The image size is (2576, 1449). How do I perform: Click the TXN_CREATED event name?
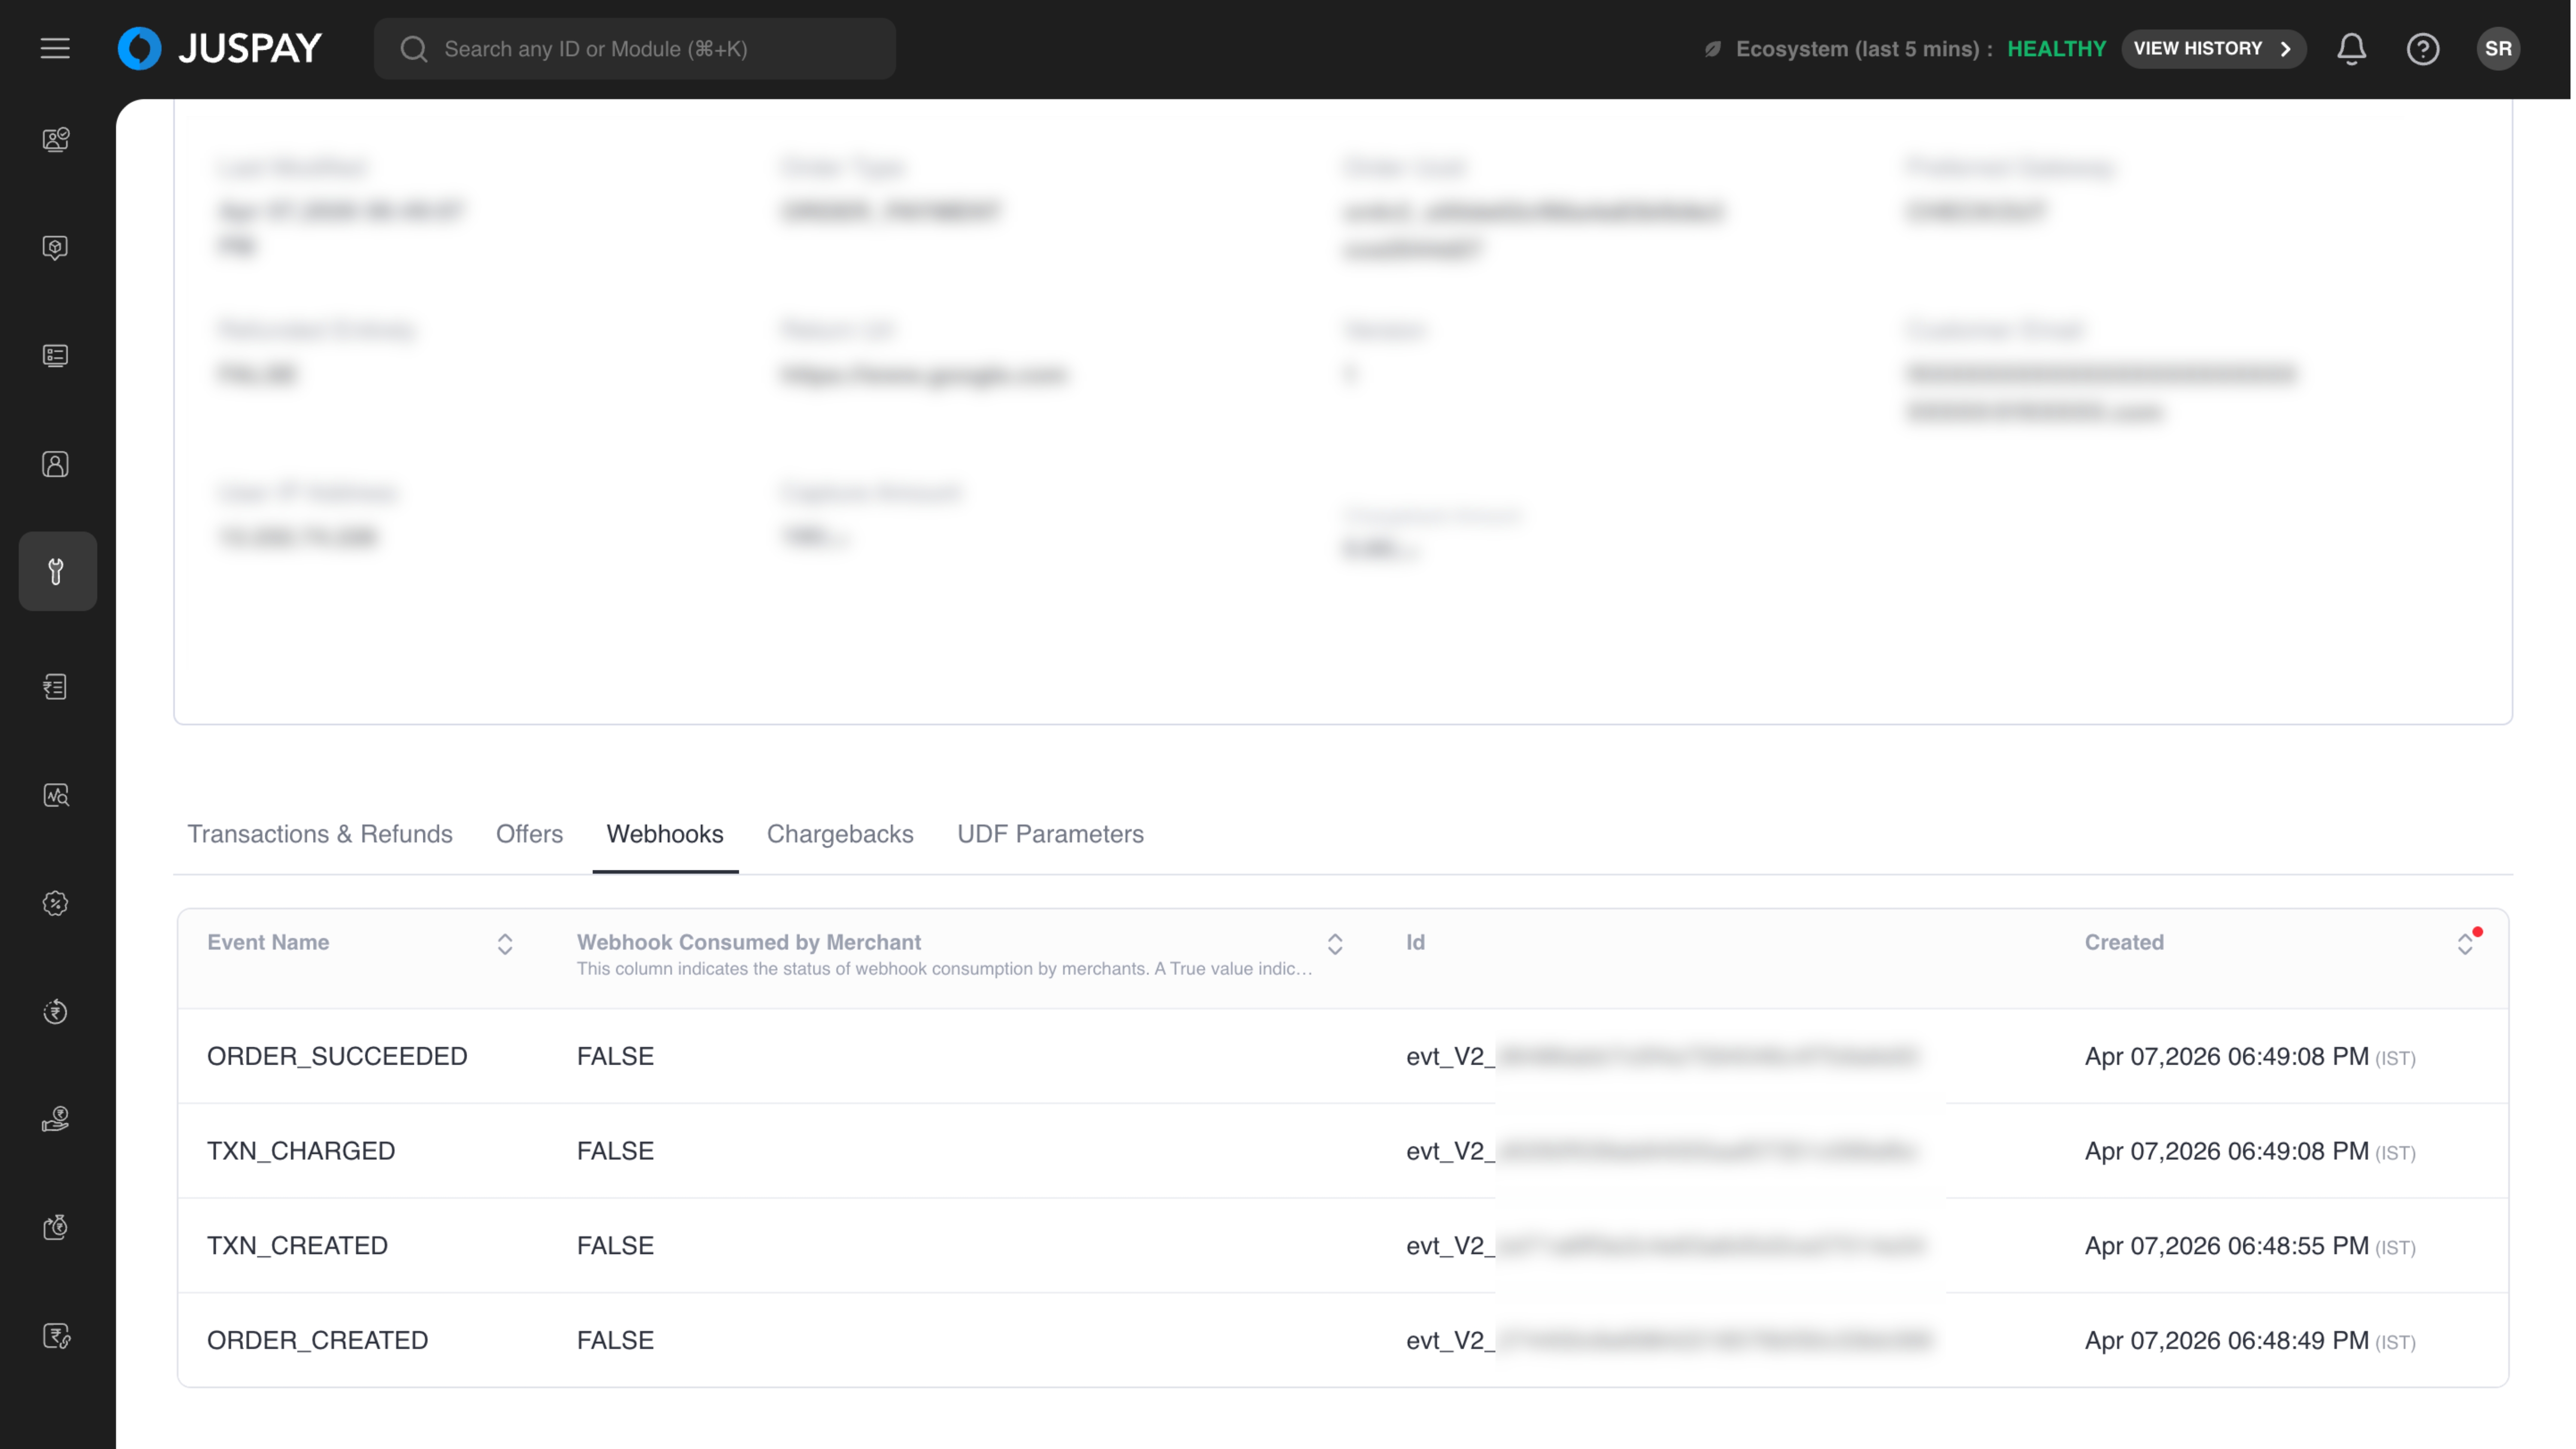pos(297,1245)
